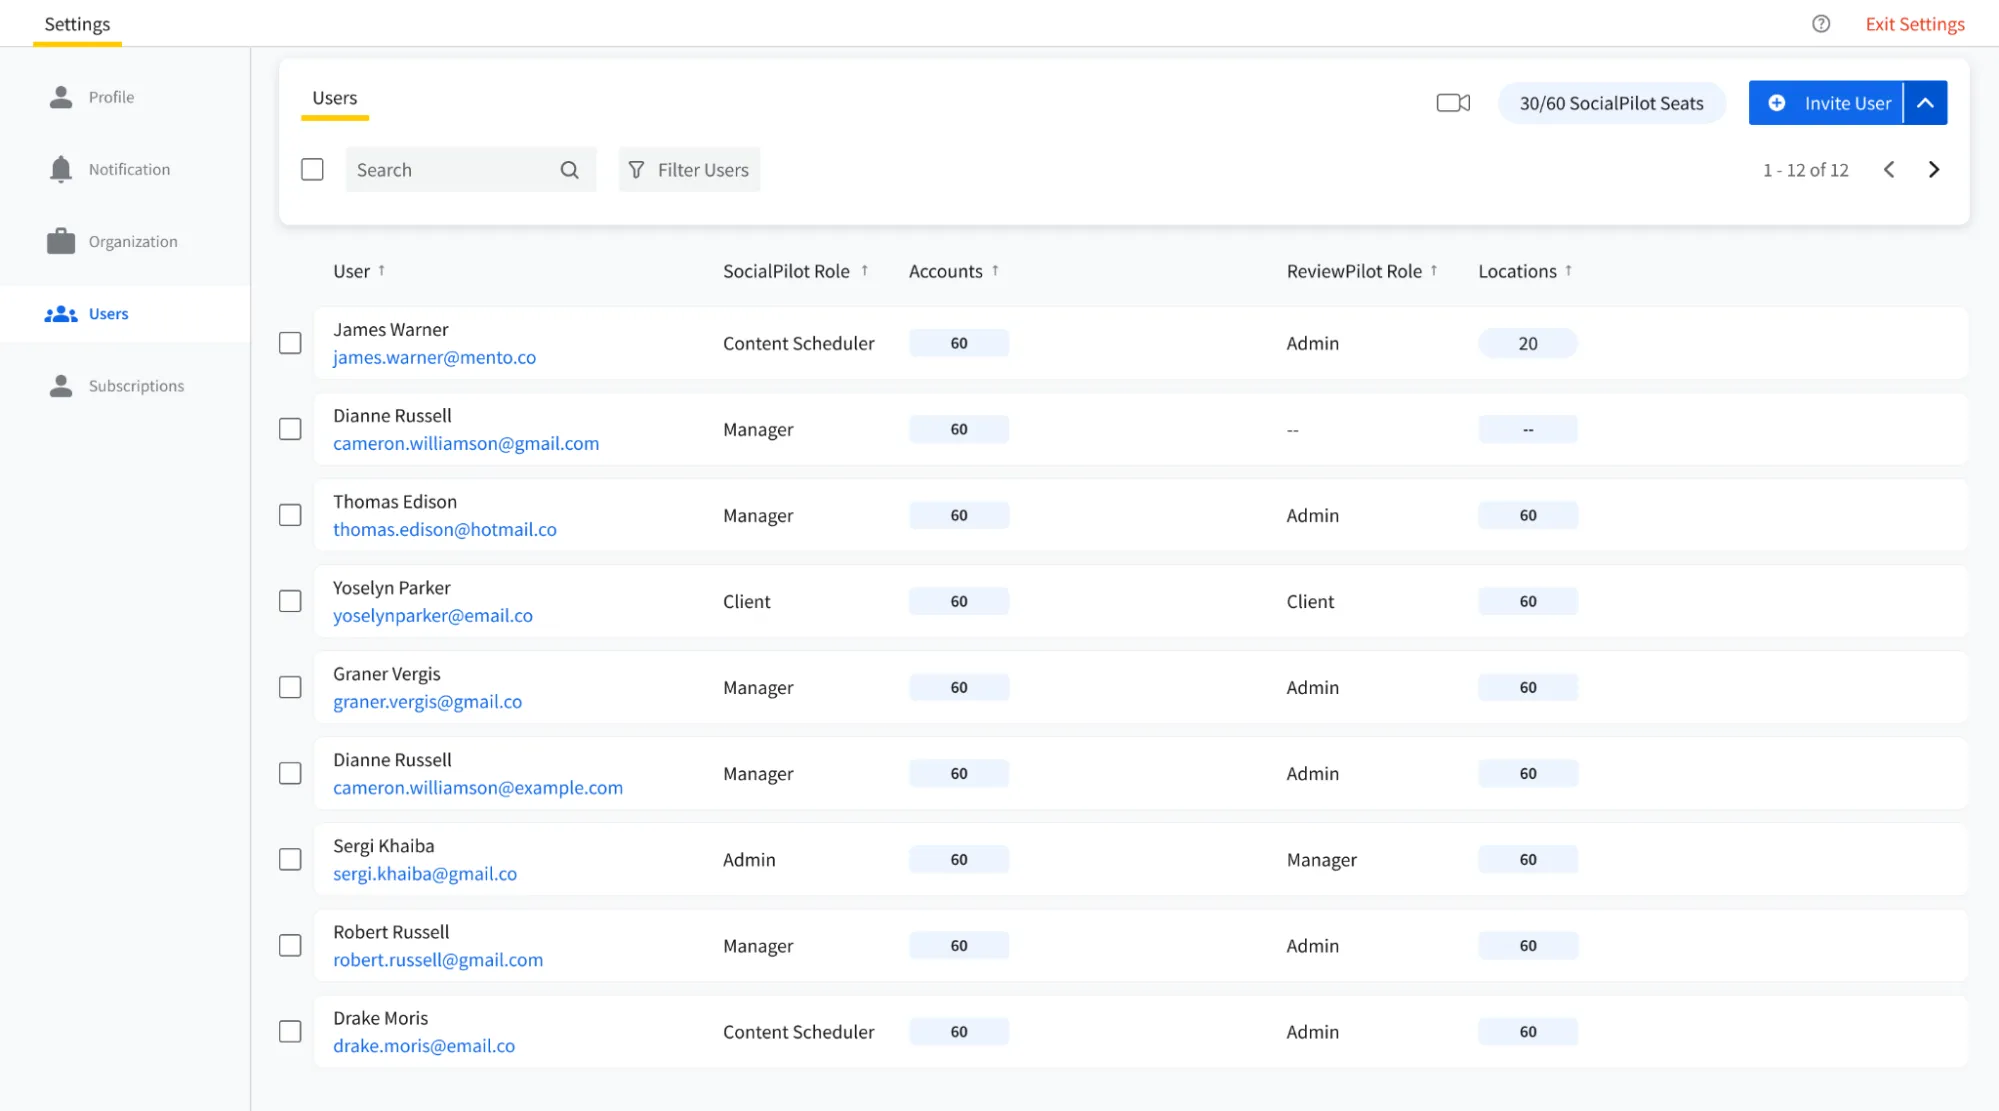The height and width of the screenshot is (1111, 1999).
Task: Tick the checkbox for James Warner
Action: coord(290,343)
